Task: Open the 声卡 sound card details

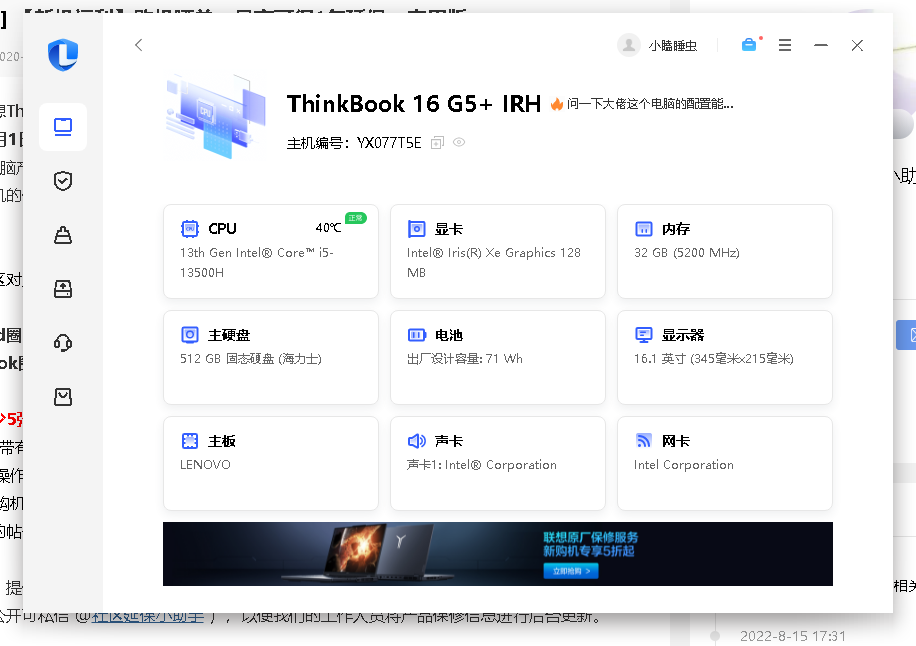Action: pyautogui.click(x=498, y=463)
